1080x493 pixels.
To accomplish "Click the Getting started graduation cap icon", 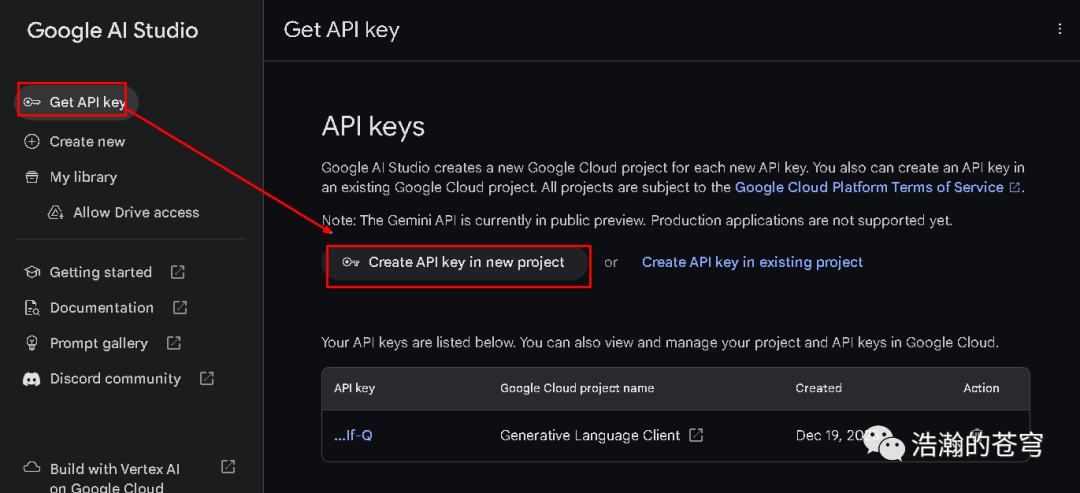I will (32, 272).
